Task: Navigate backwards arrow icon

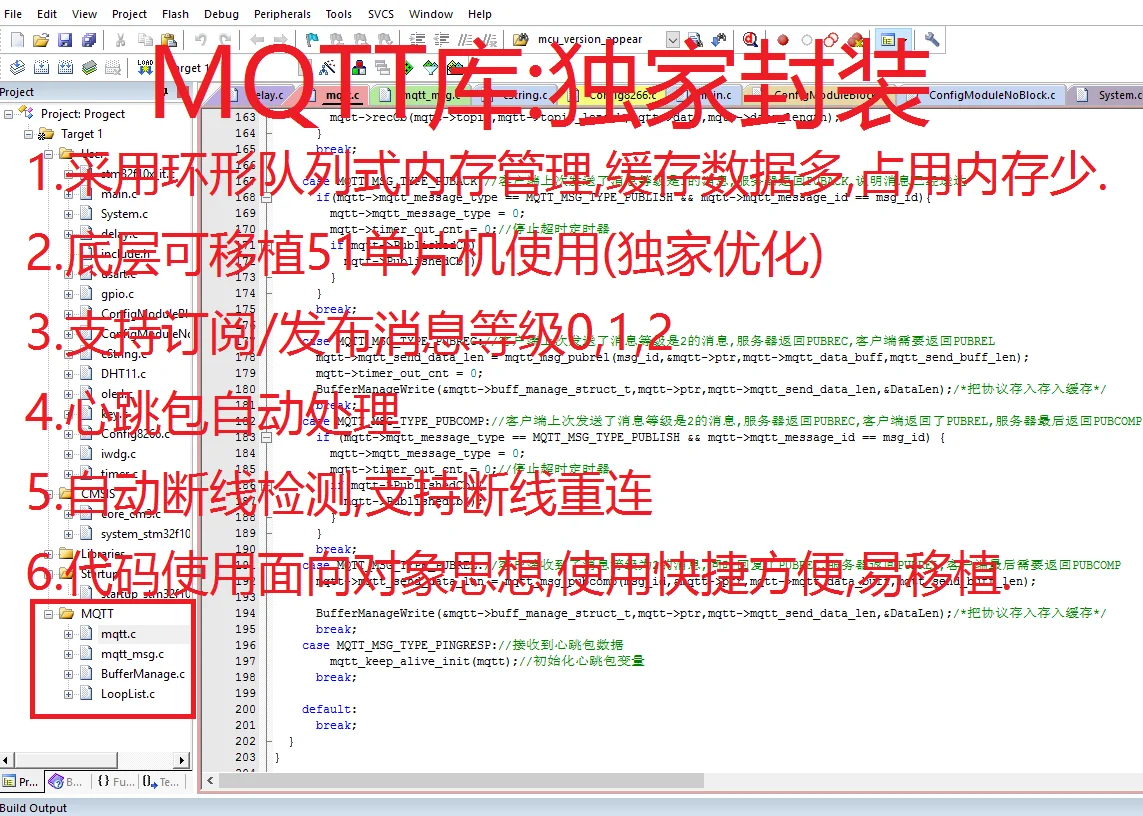Action: 257,39
